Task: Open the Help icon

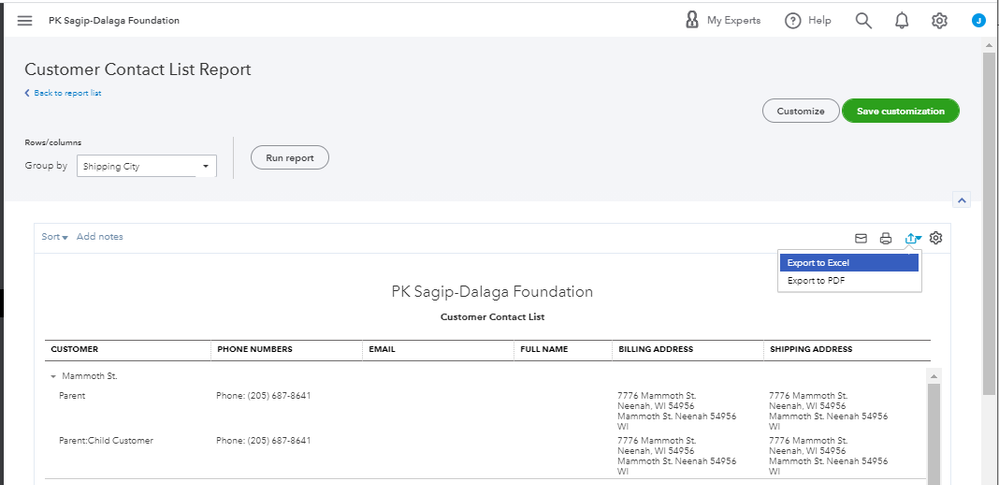Action: [793, 21]
